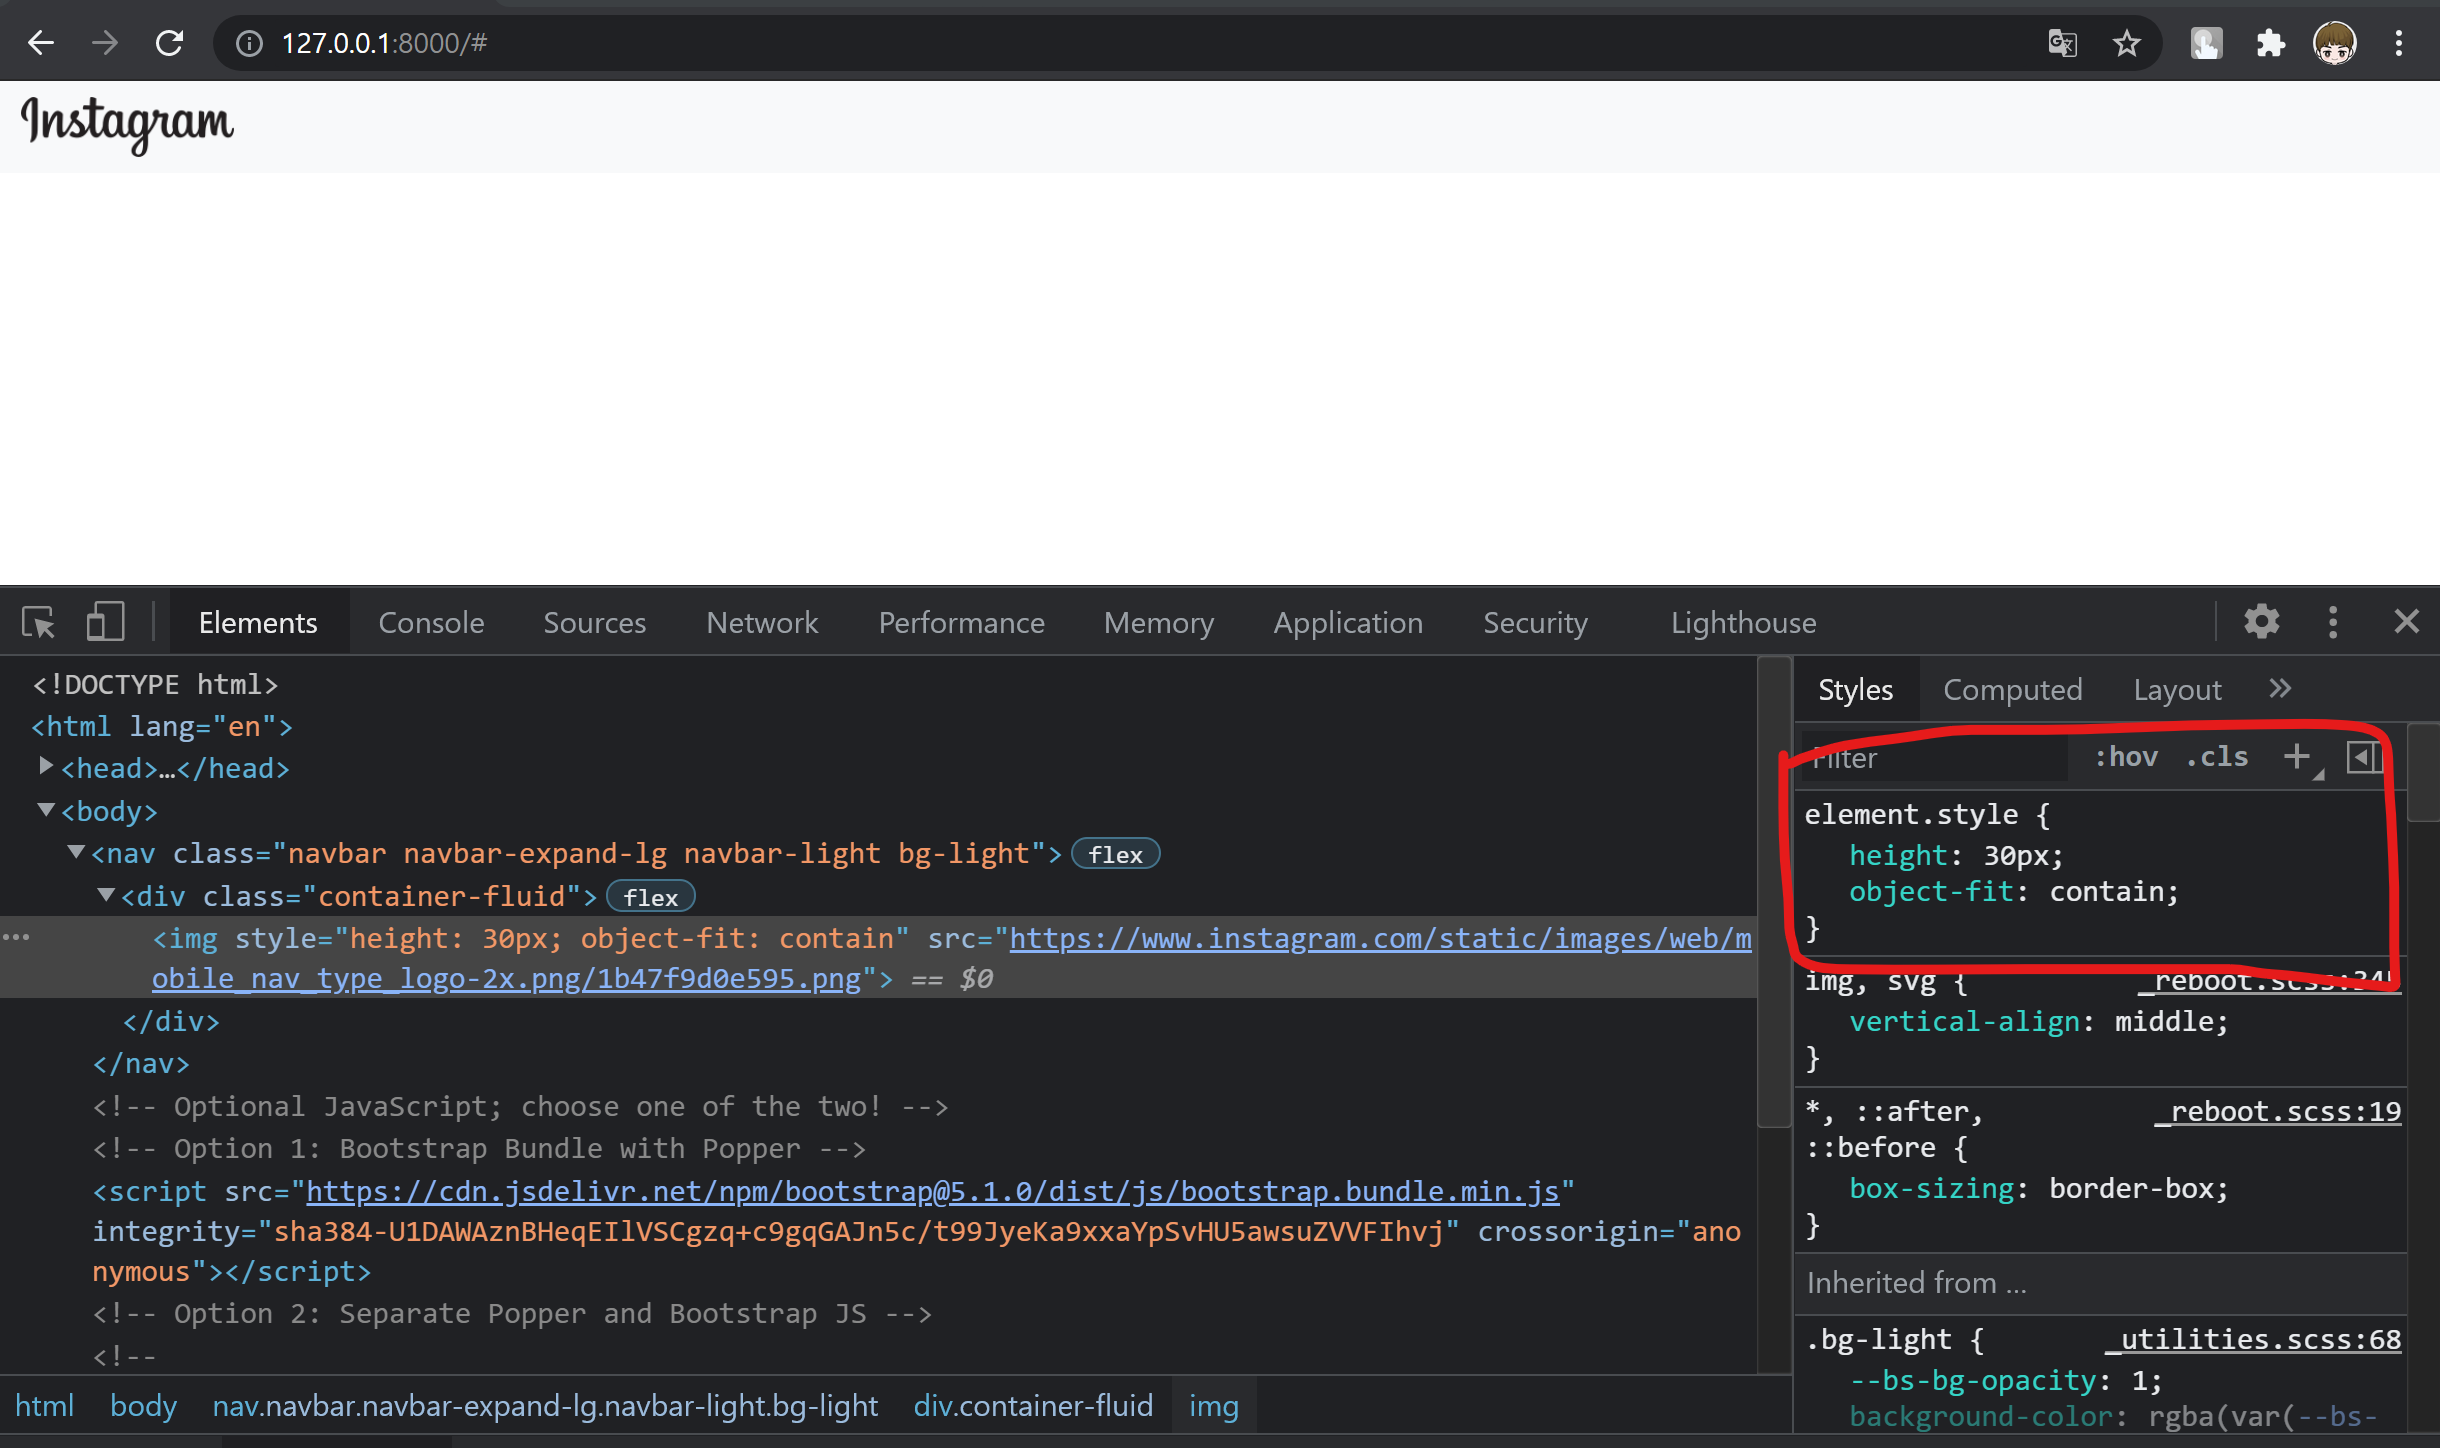
Task: Toggle the device toolbar icon
Action: coord(104,622)
